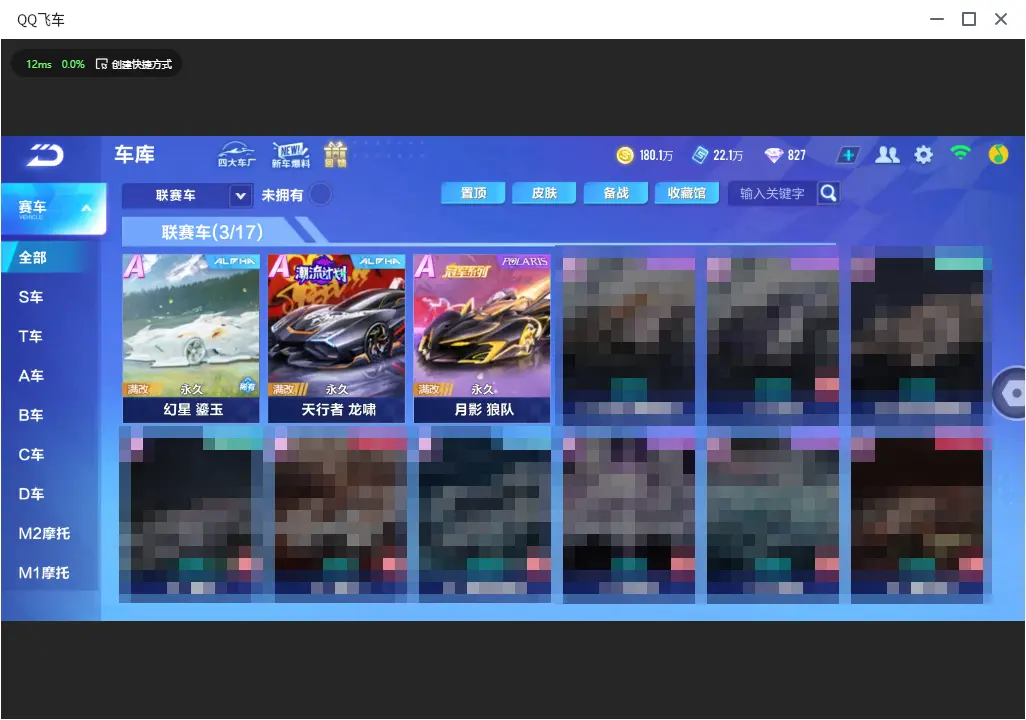This screenshot has width=1026, height=720.
Task: Select the 天行者 龙啸 car card
Action: pyautogui.click(x=336, y=338)
